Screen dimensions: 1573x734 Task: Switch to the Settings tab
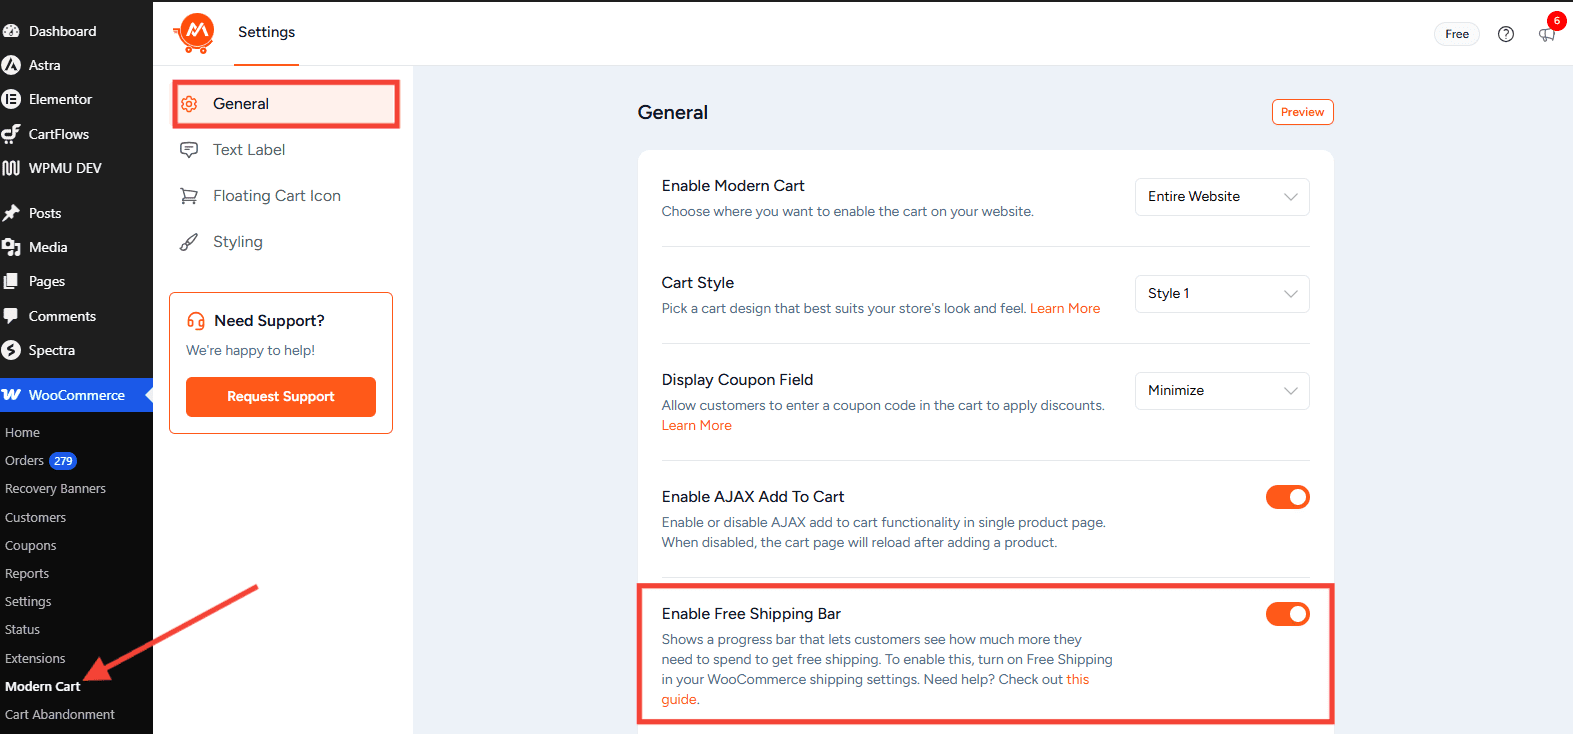click(x=266, y=32)
